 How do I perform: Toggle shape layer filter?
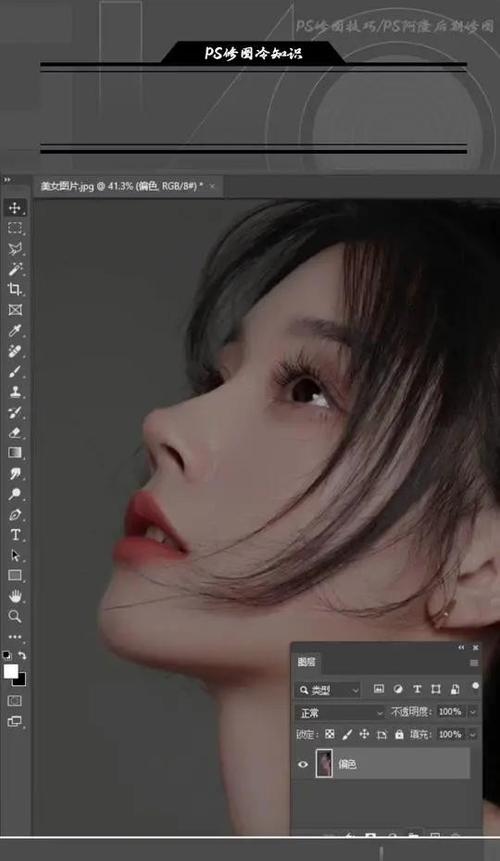point(436,690)
